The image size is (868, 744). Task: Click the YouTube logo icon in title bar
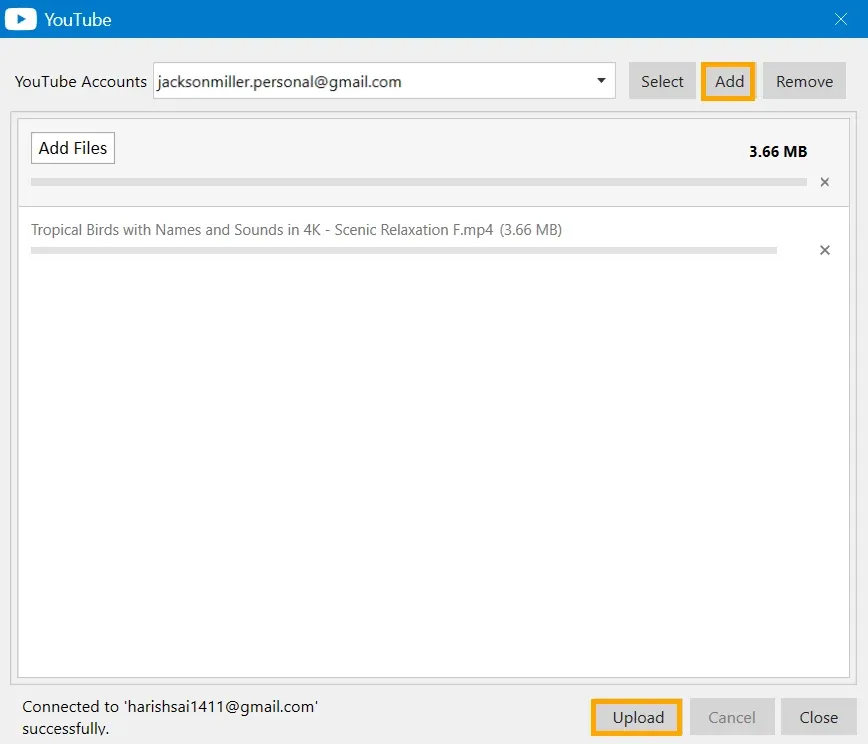coord(20,19)
